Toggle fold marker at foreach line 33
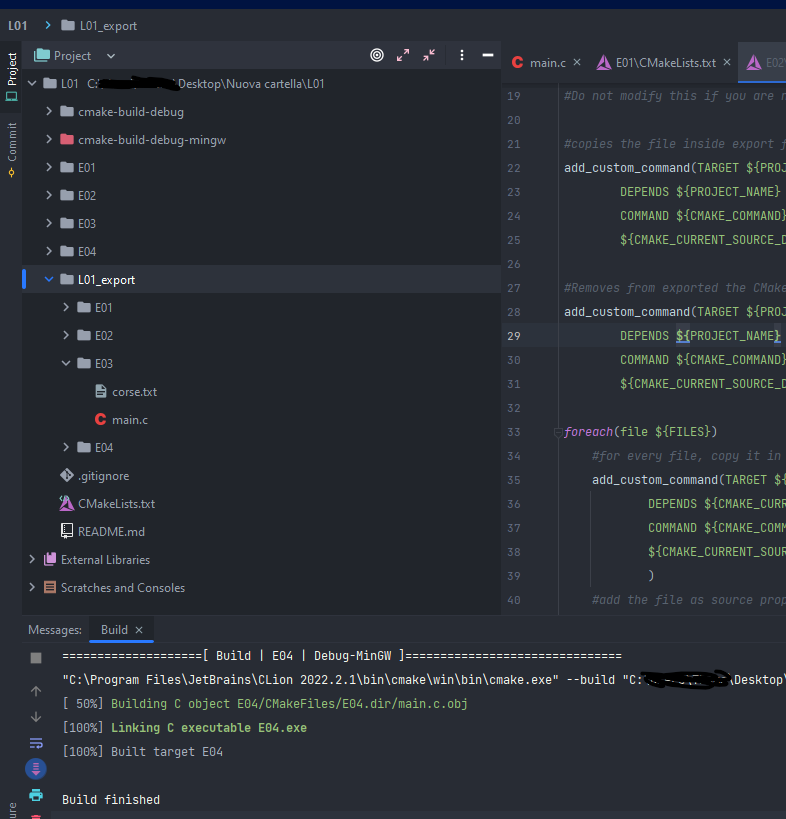 pos(558,432)
